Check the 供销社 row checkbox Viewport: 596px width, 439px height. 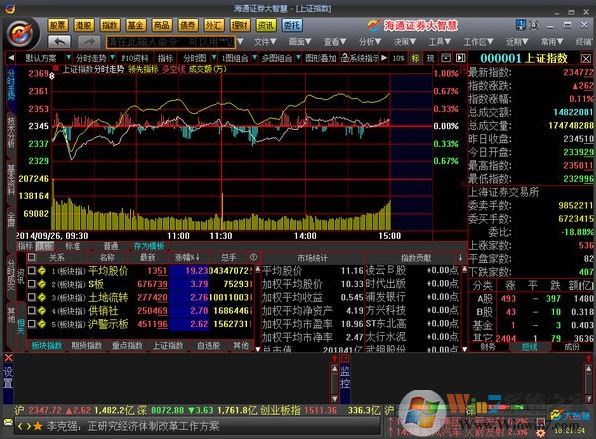(x=32, y=311)
